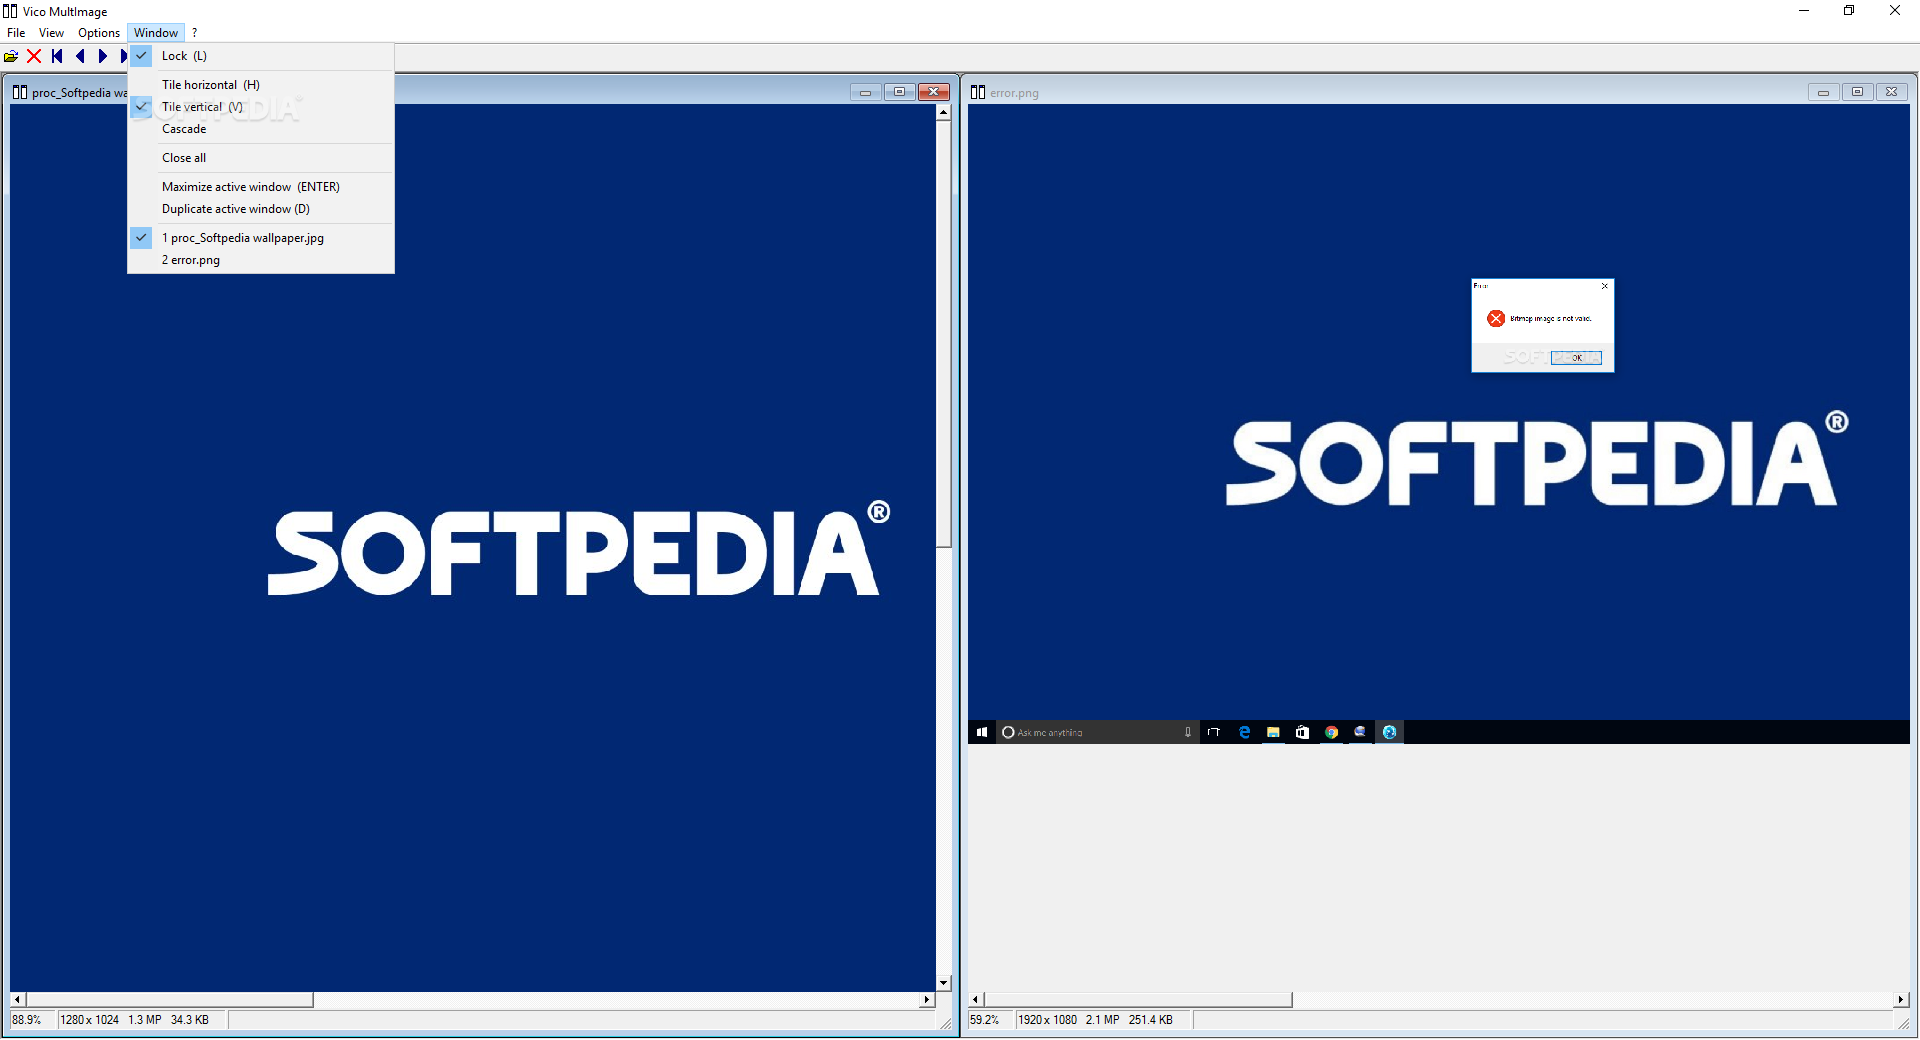This screenshot has width=1920, height=1040.
Task: Click left window horizontal scrollbar thumb
Action: pos(170,1000)
